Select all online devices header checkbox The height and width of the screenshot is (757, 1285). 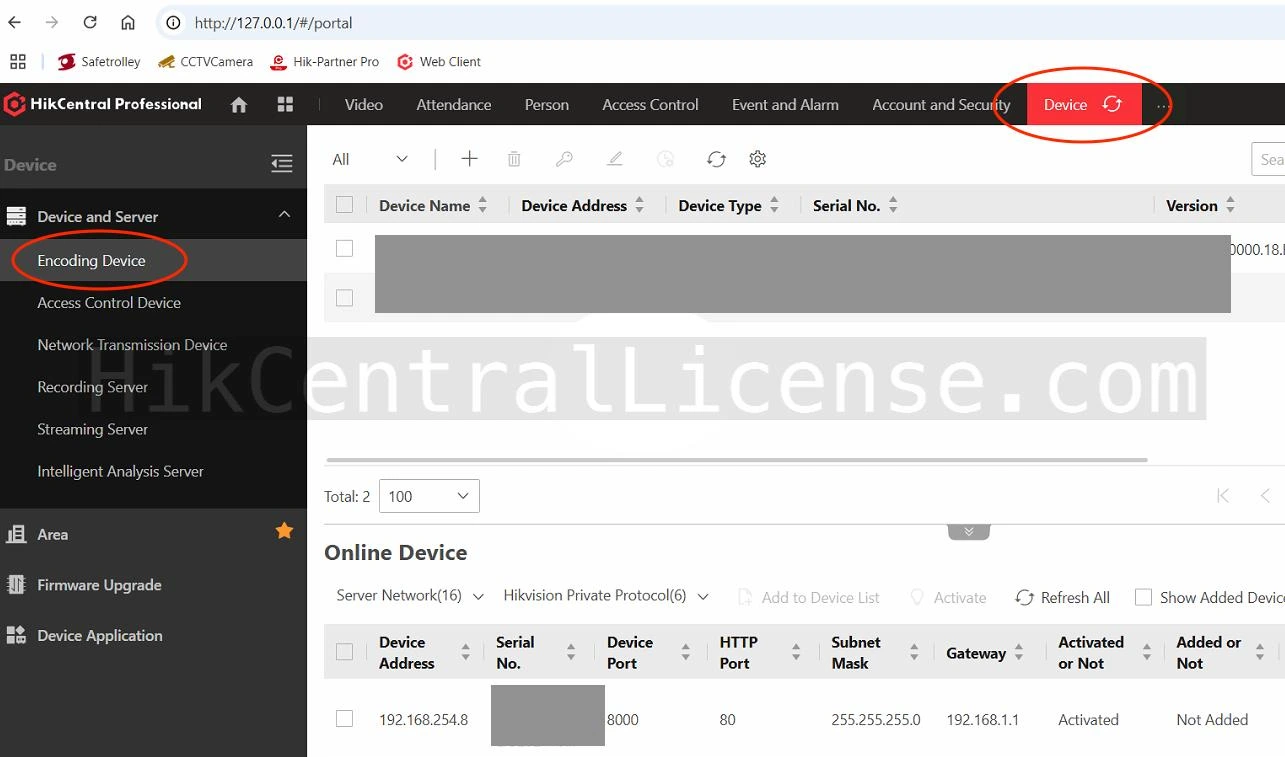click(345, 652)
